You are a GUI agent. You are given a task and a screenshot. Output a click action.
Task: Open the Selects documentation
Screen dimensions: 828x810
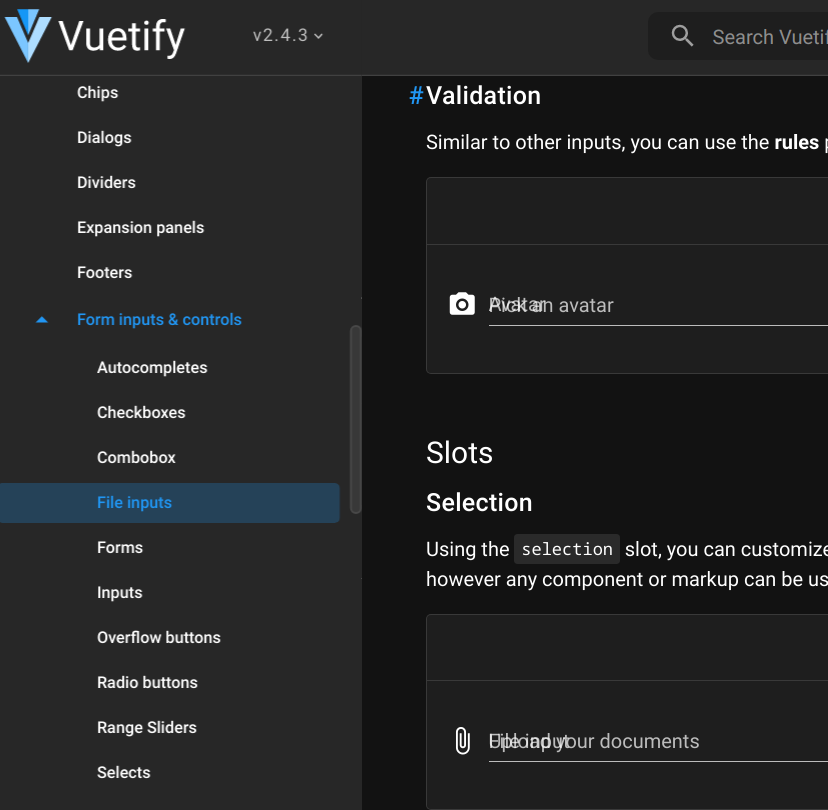123,772
